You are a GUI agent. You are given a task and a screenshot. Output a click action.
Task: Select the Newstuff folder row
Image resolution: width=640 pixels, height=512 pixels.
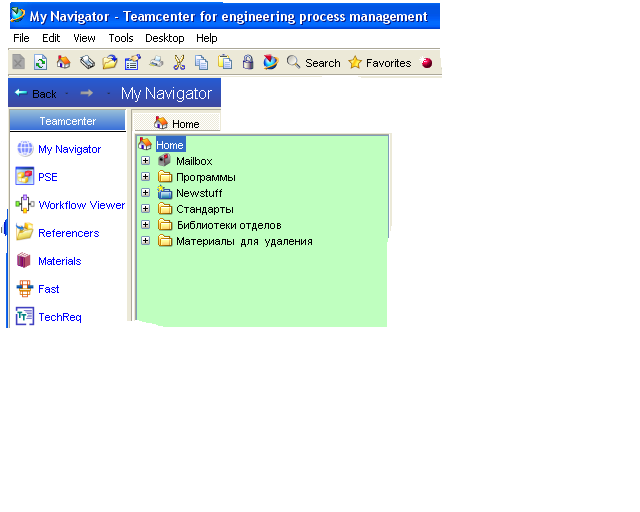click(x=199, y=193)
